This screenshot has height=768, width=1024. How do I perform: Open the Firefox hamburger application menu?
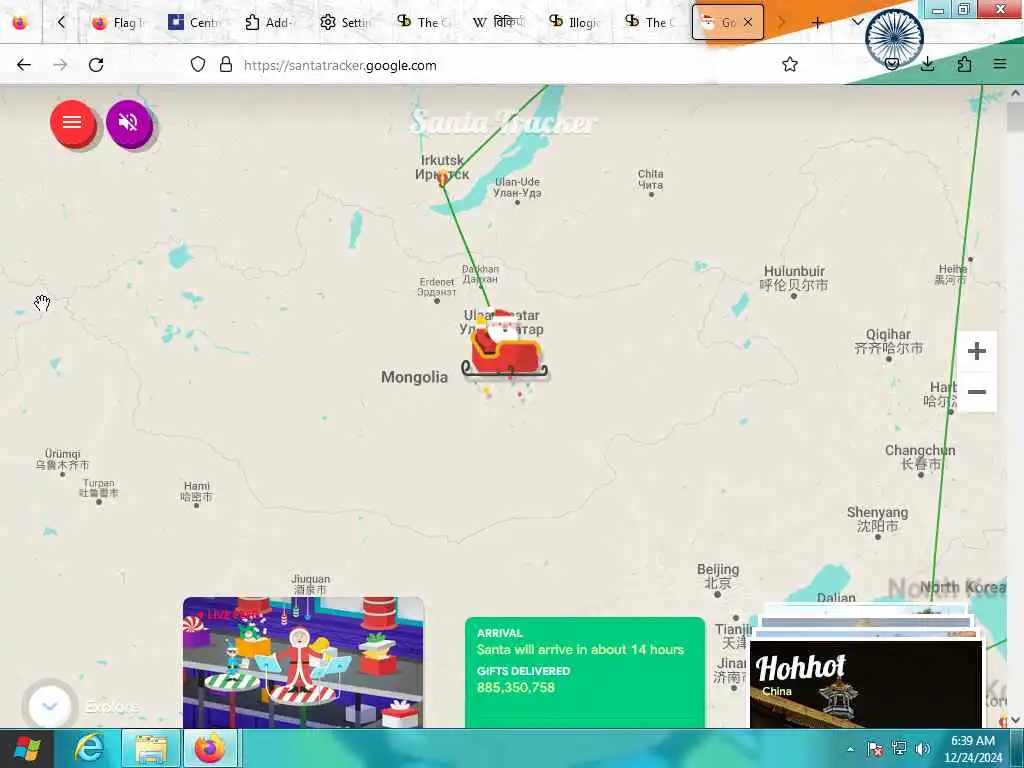click(1000, 64)
